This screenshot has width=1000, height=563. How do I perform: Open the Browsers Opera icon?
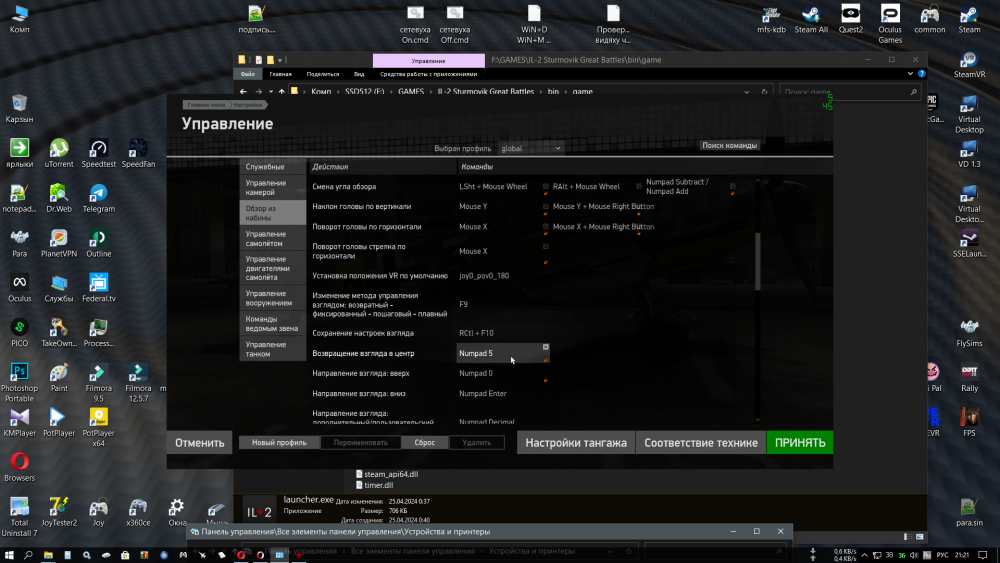click(x=19, y=467)
